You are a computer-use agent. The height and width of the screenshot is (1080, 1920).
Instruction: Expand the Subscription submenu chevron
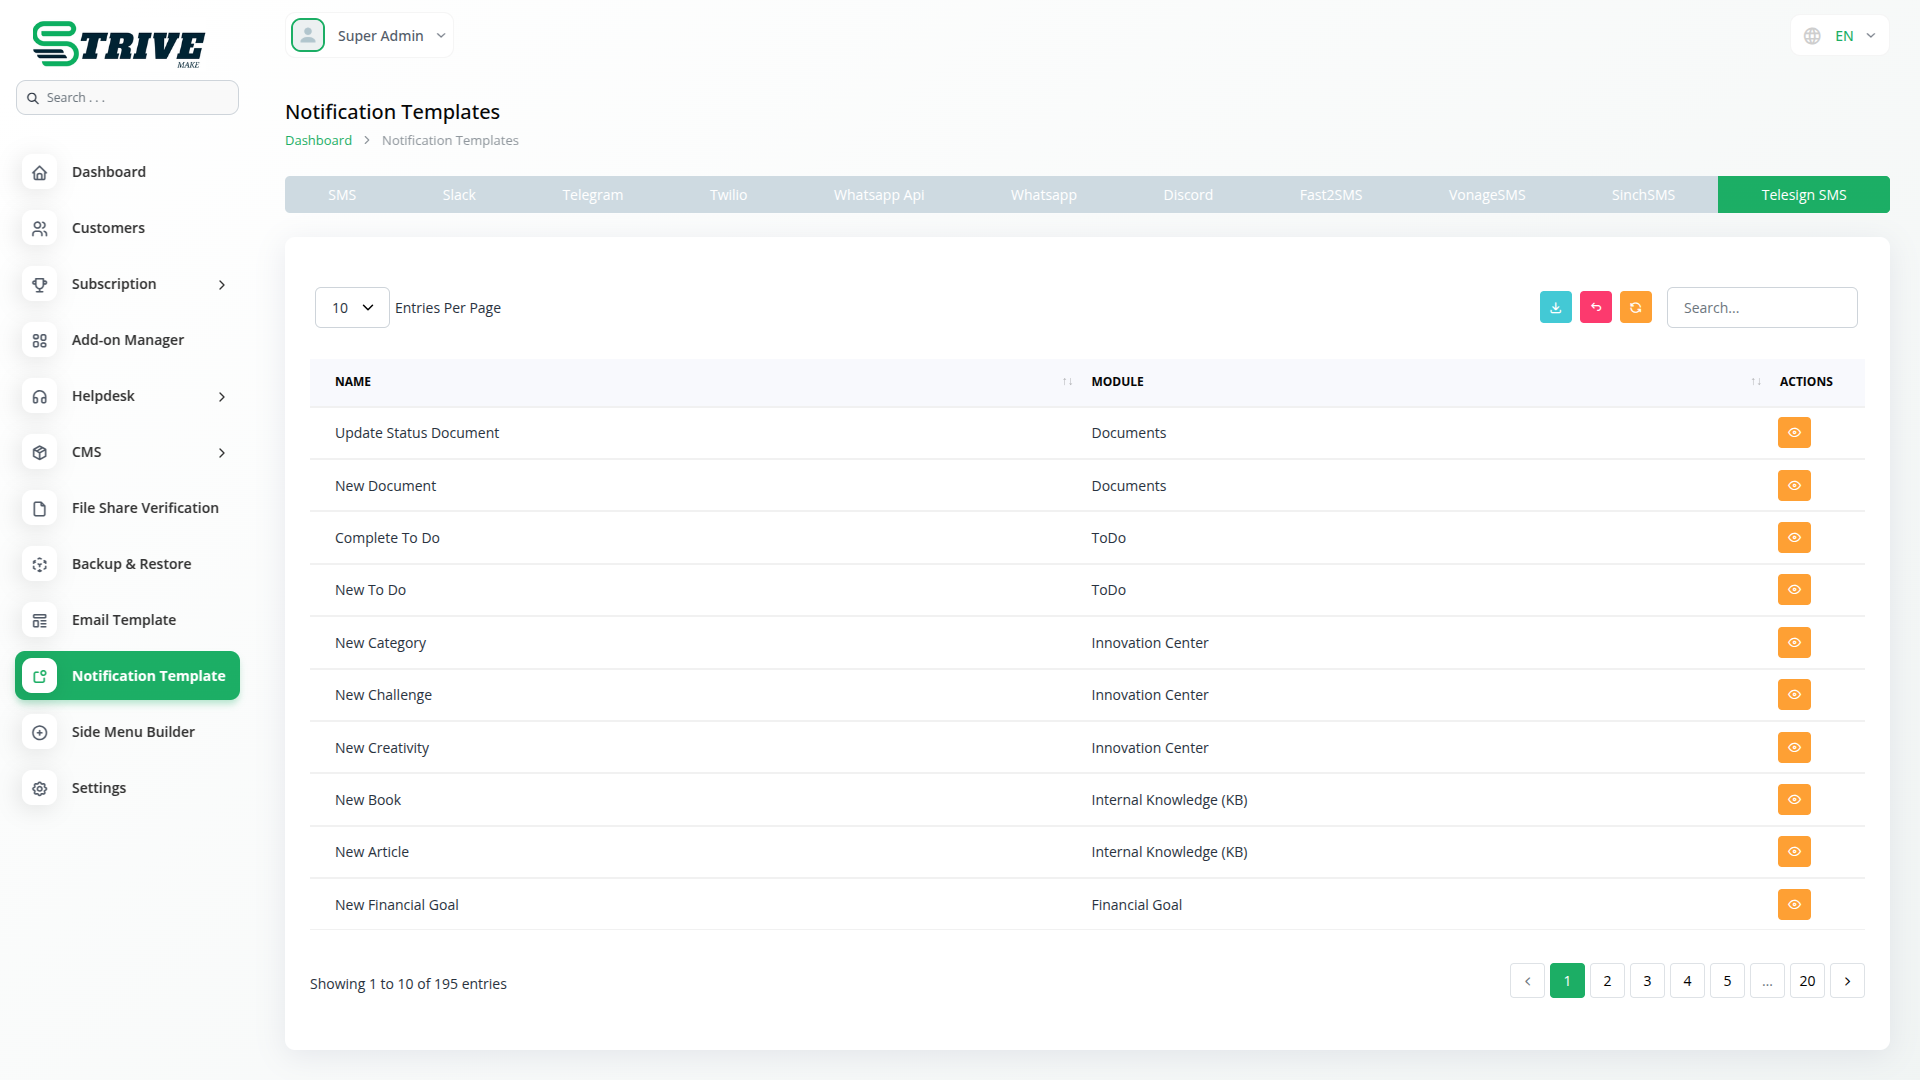222,285
